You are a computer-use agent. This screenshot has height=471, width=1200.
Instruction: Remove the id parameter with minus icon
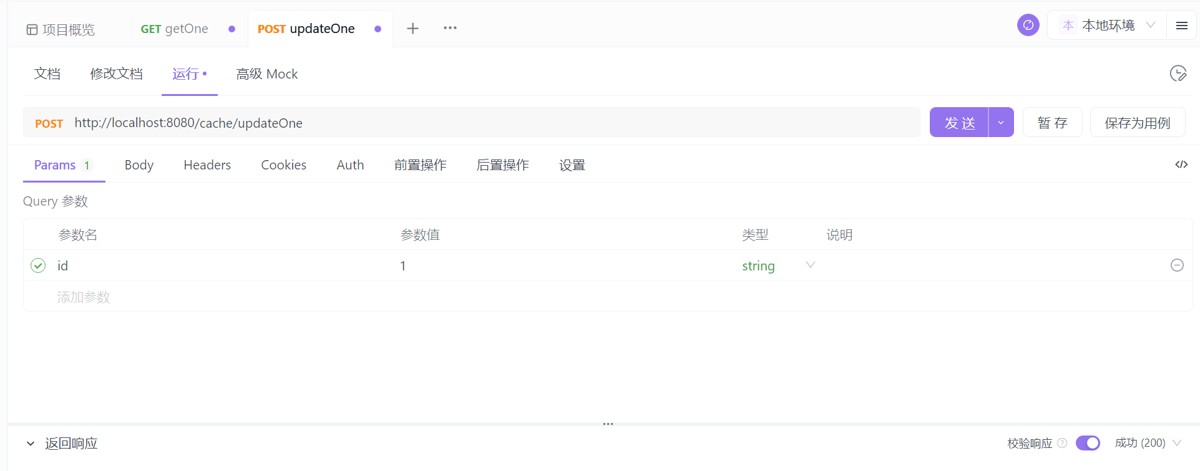pos(1177,265)
